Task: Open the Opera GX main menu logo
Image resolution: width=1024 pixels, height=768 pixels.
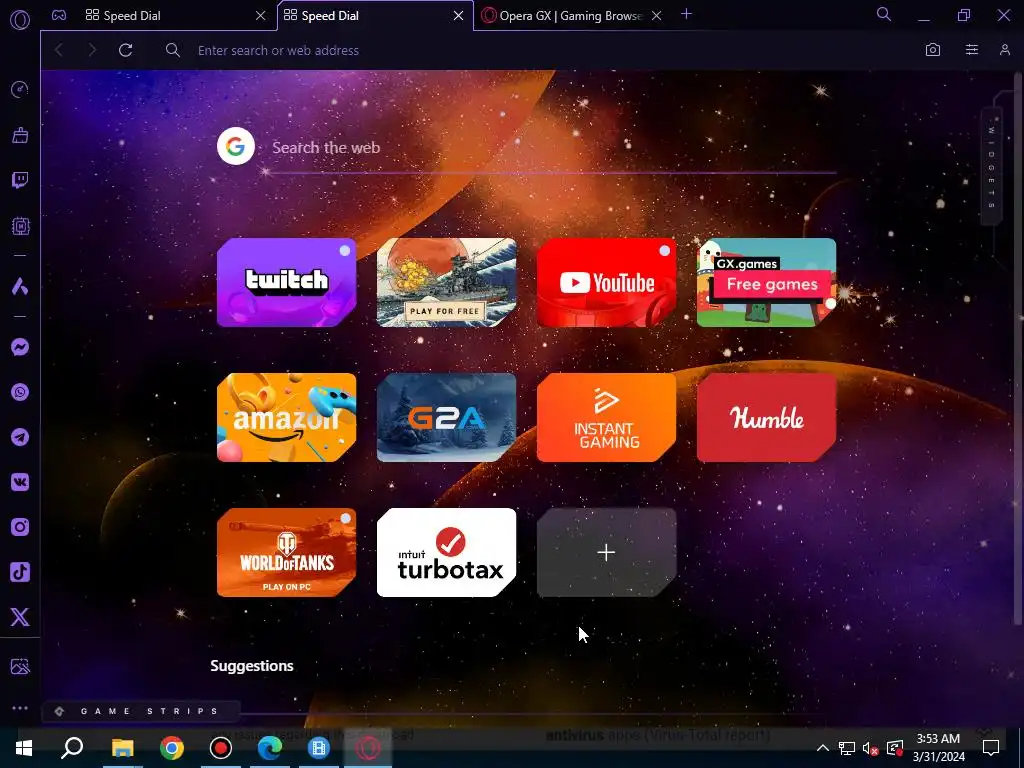Action: click(x=20, y=20)
